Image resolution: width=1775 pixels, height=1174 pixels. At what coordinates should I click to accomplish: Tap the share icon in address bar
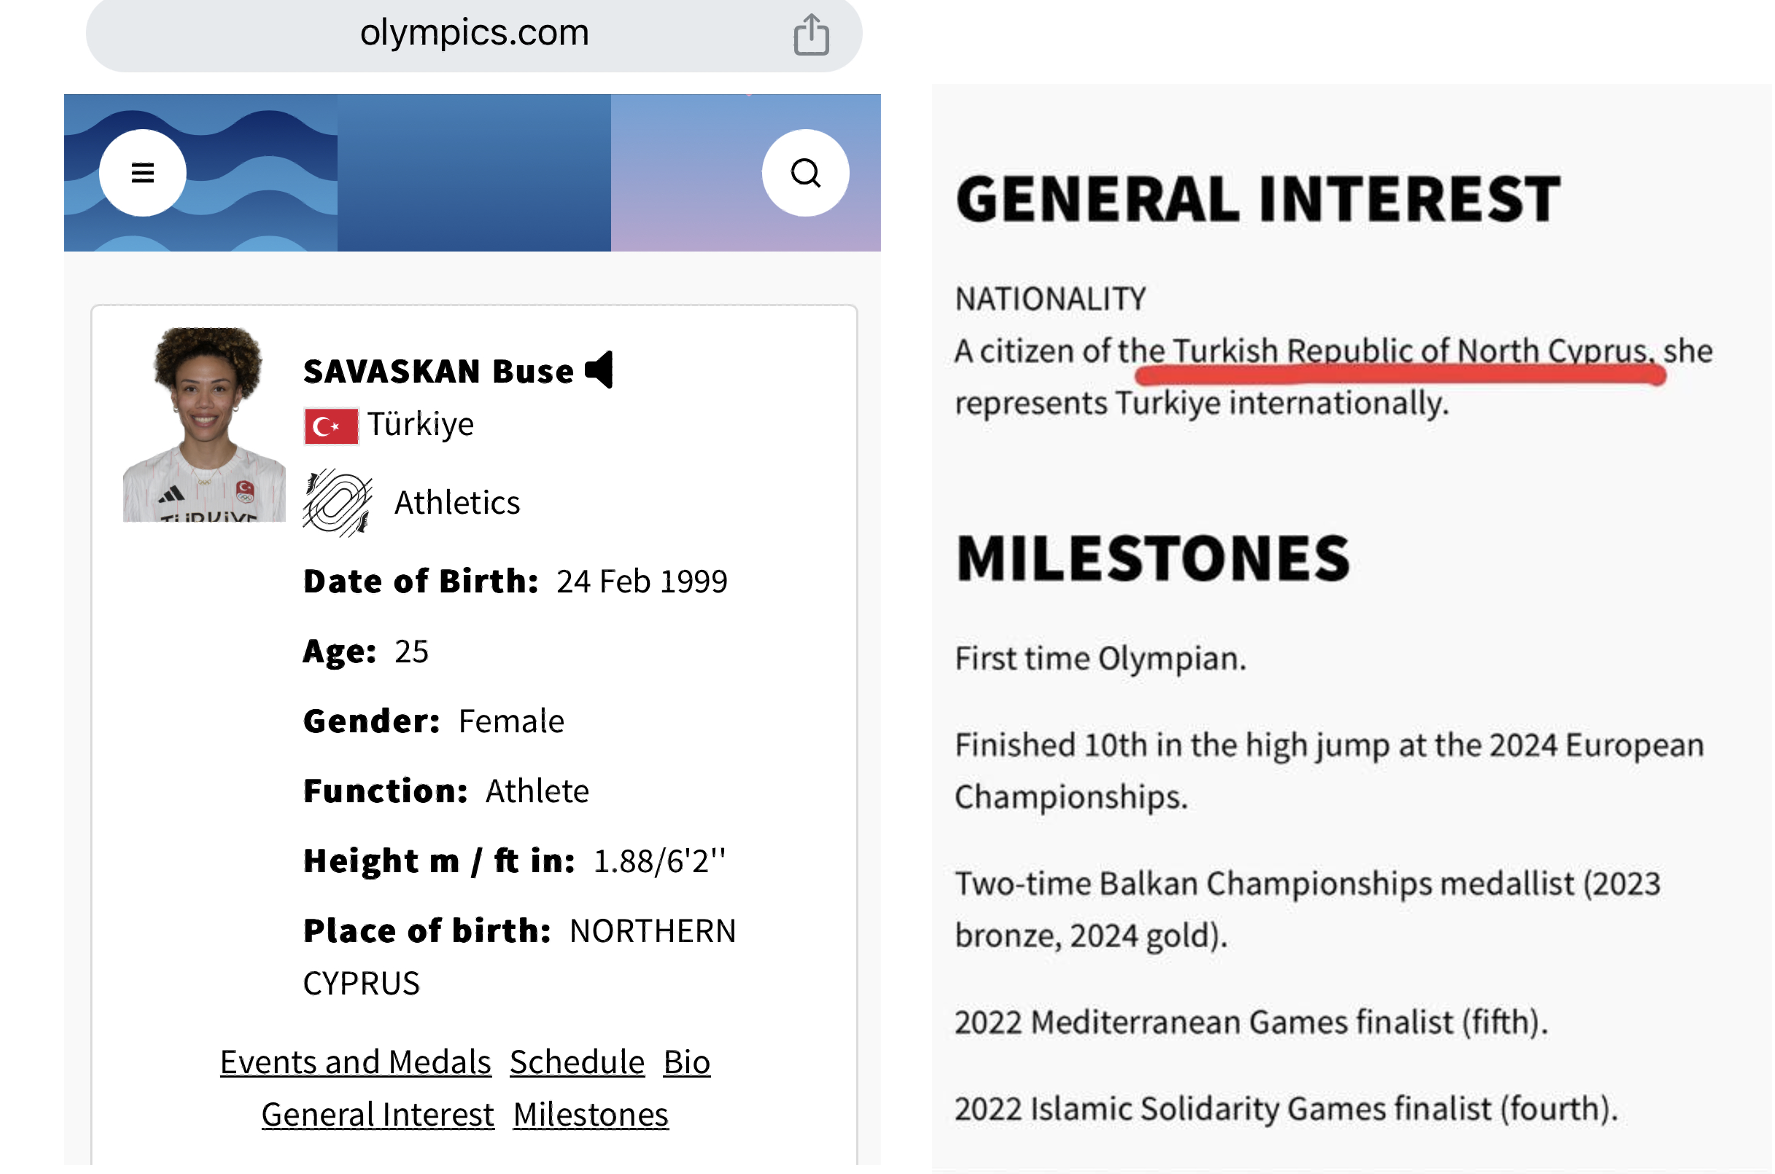pyautogui.click(x=811, y=35)
